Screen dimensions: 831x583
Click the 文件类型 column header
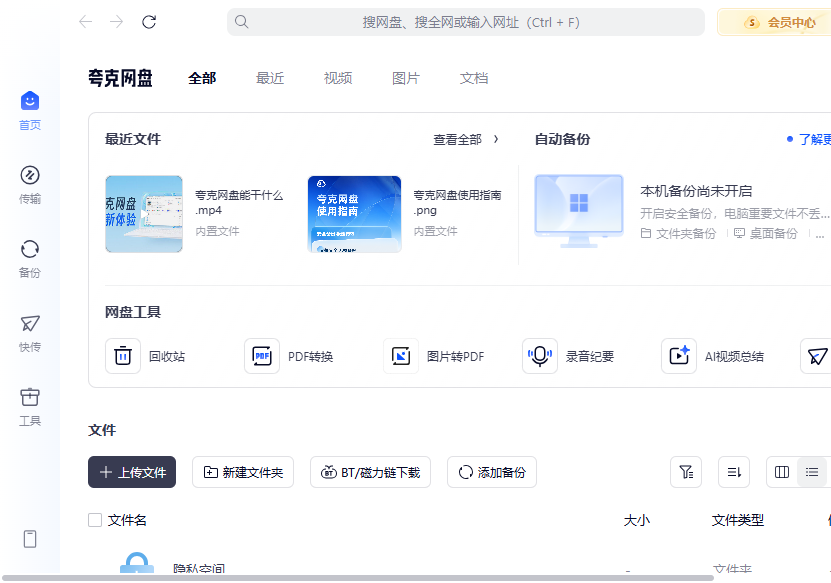(738, 520)
